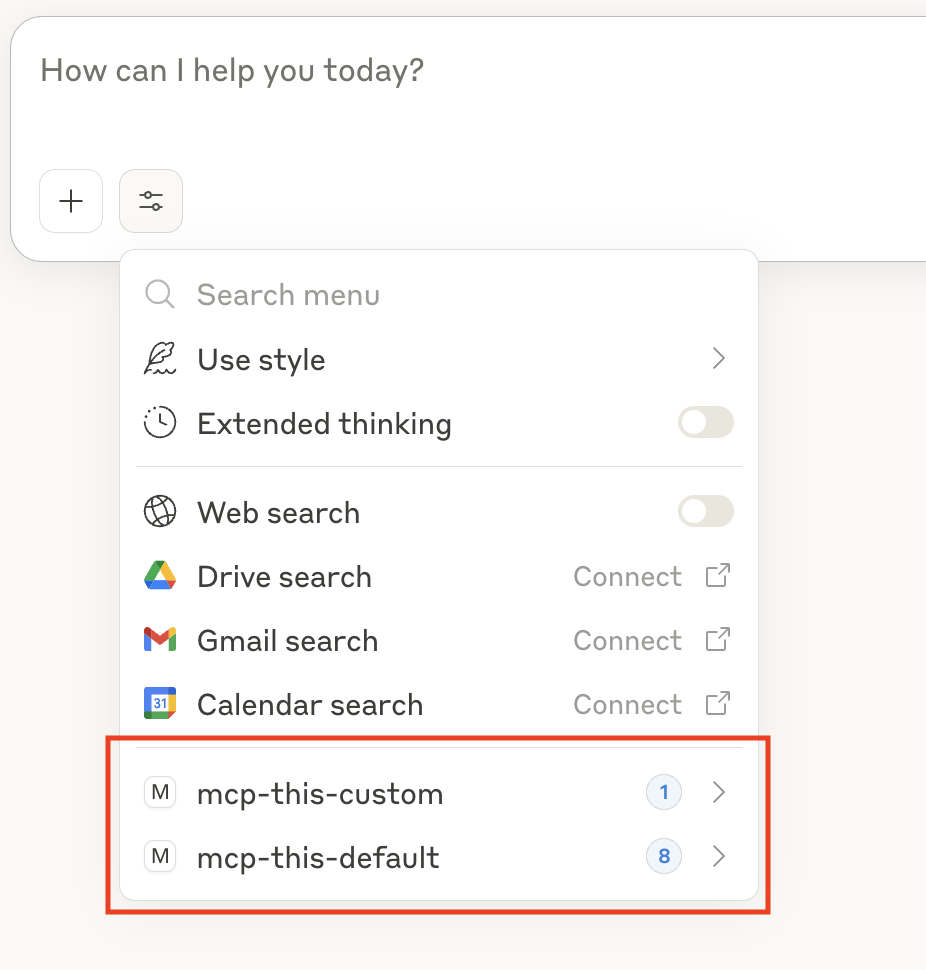Open the Use style menu item
Image resolution: width=926 pixels, height=970 pixels.
point(439,359)
